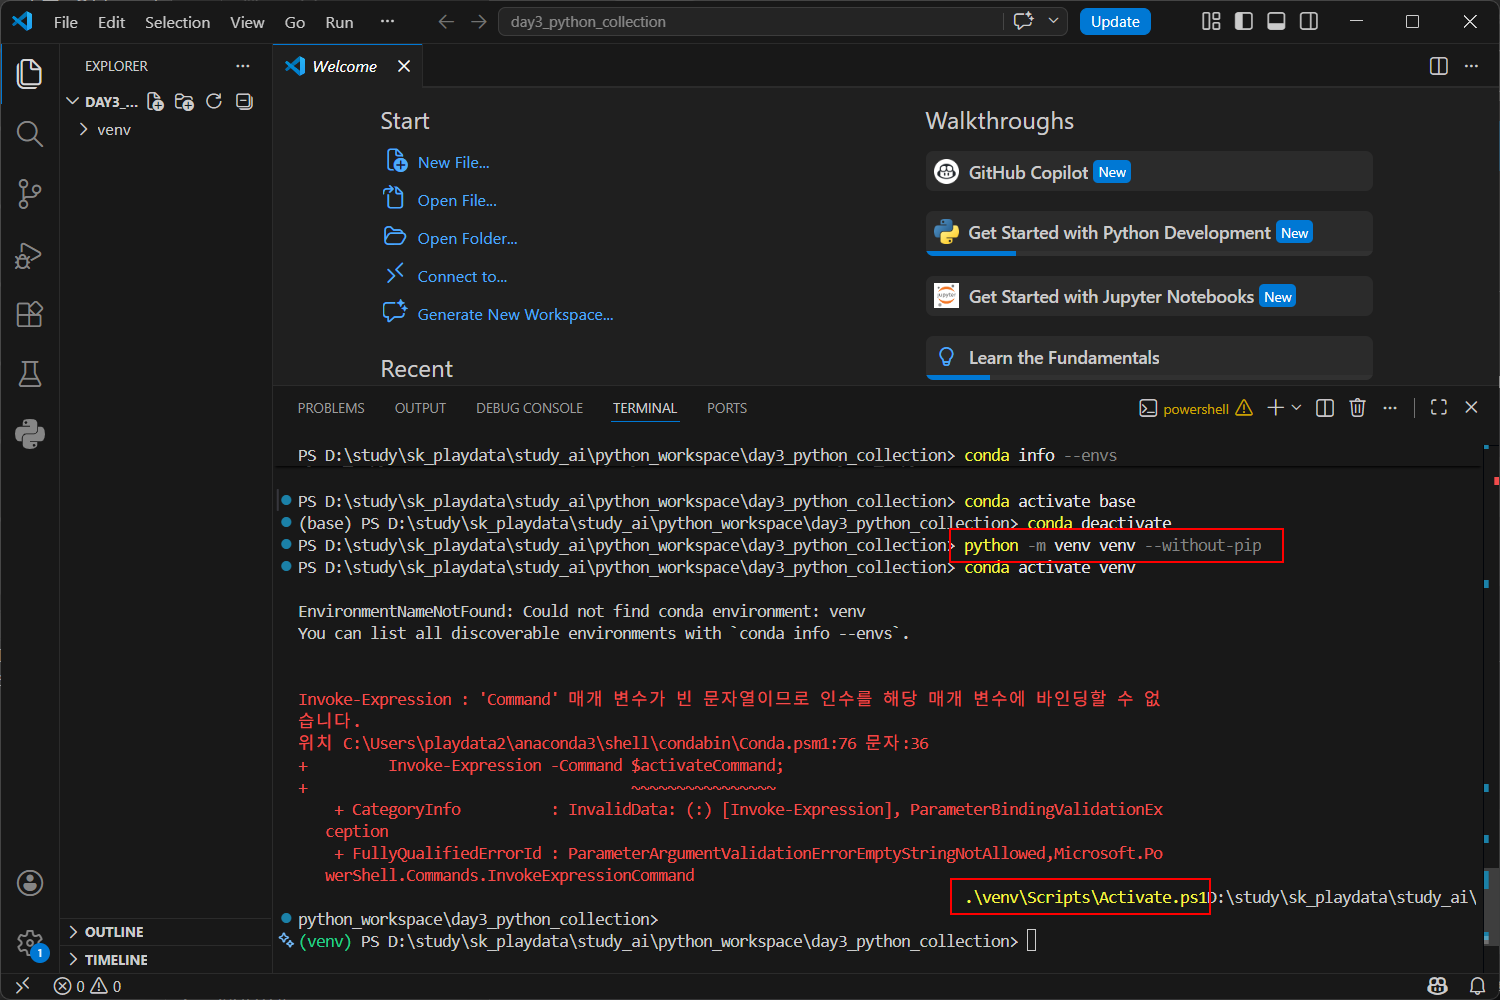Open Run and Debug view icon

pyautogui.click(x=30, y=255)
